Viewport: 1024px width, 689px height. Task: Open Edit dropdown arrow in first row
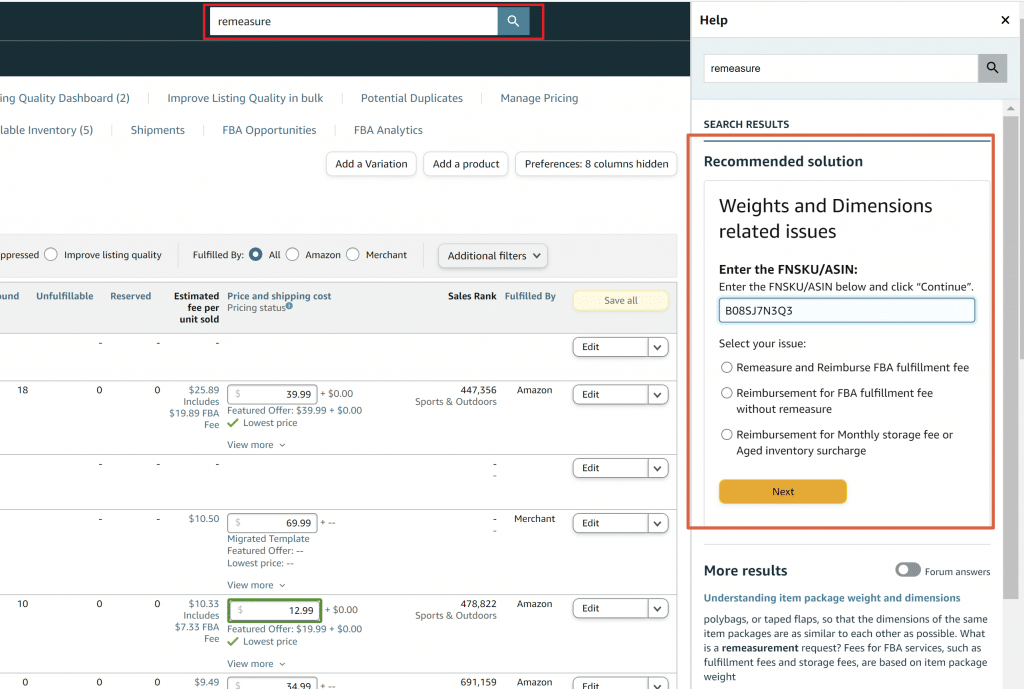pos(658,347)
